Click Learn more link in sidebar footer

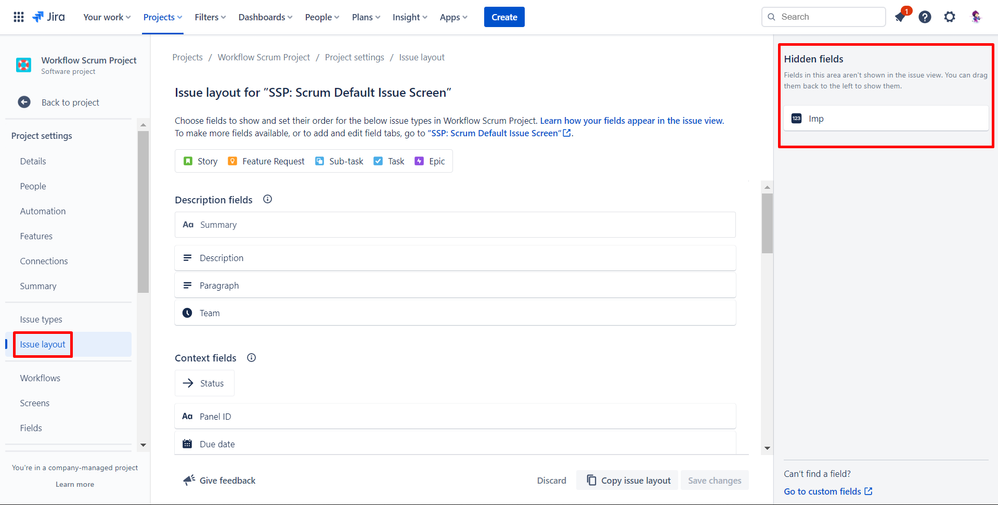pyautogui.click(x=74, y=484)
